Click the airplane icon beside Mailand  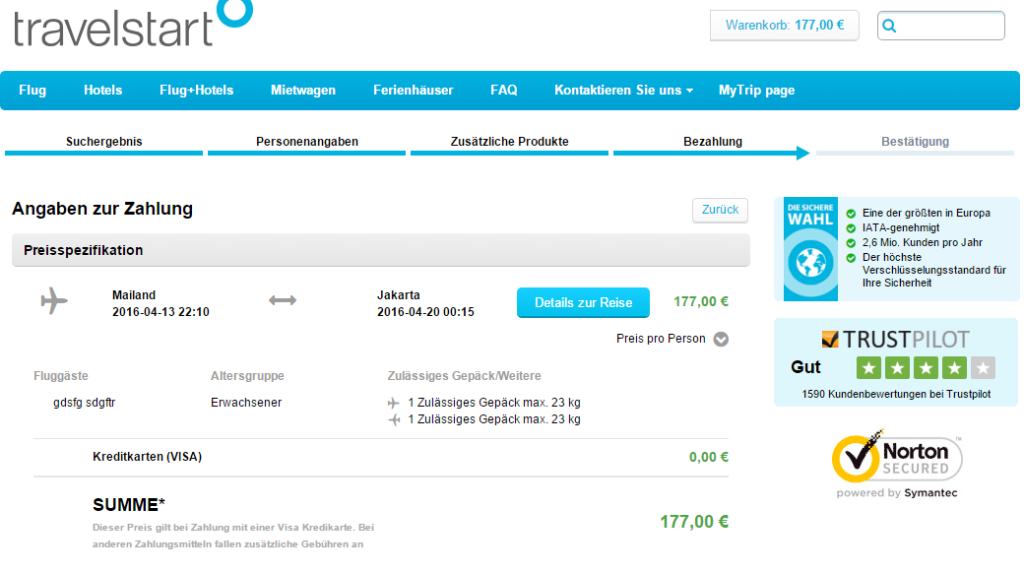(x=54, y=301)
